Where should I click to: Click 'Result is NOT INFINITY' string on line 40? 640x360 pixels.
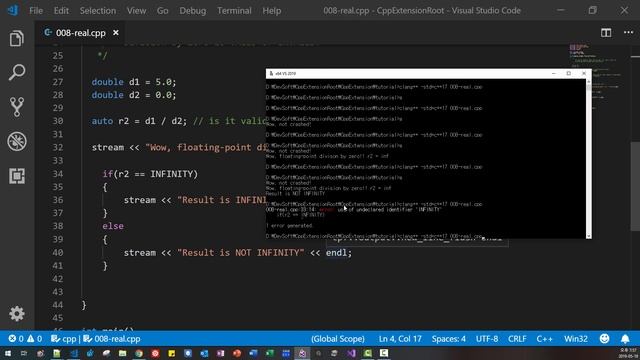click(x=241, y=253)
